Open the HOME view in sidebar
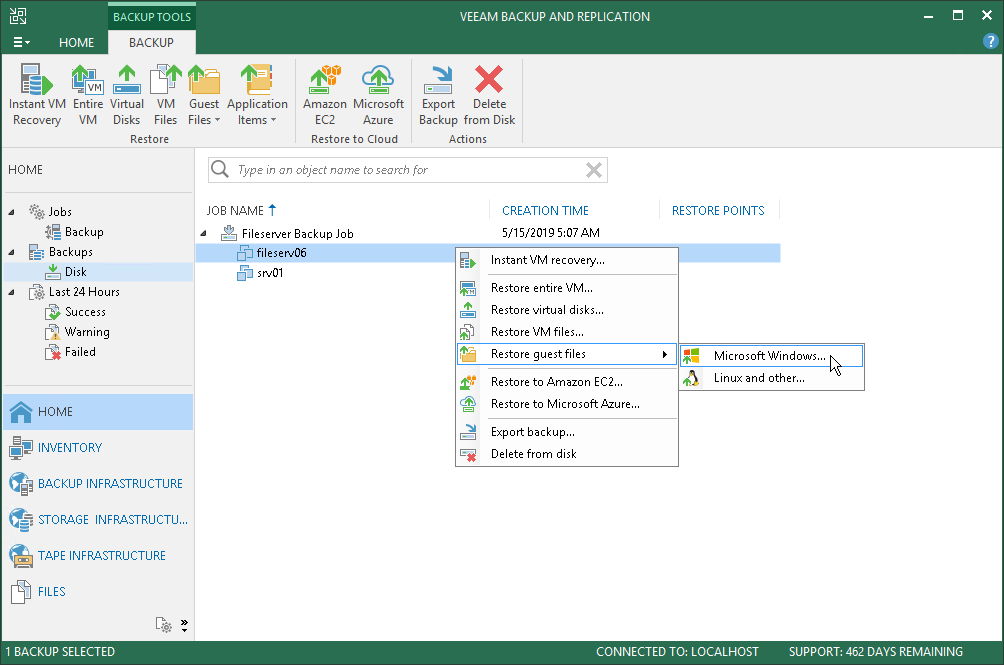 (98, 412)
